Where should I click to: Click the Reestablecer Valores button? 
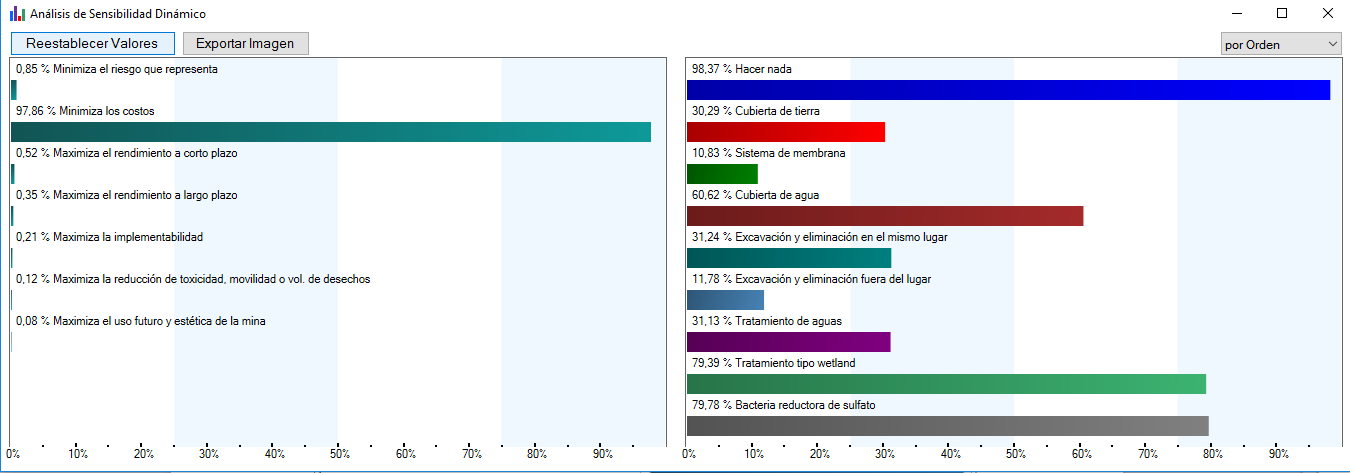click(93, 44)
